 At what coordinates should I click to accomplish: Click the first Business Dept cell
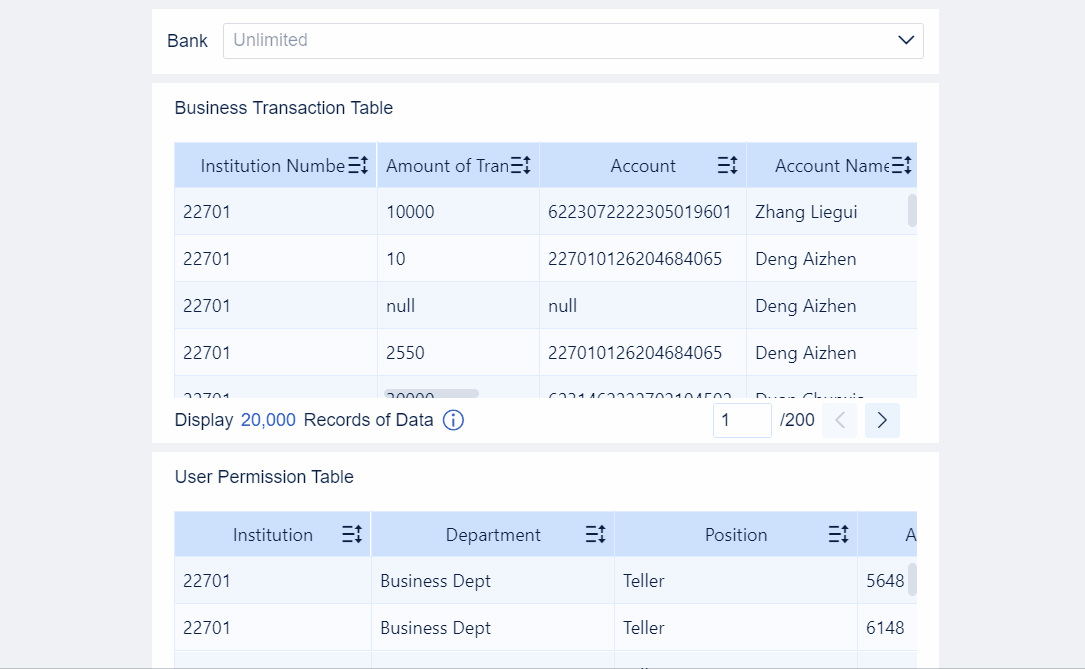[x=436, y=581]
